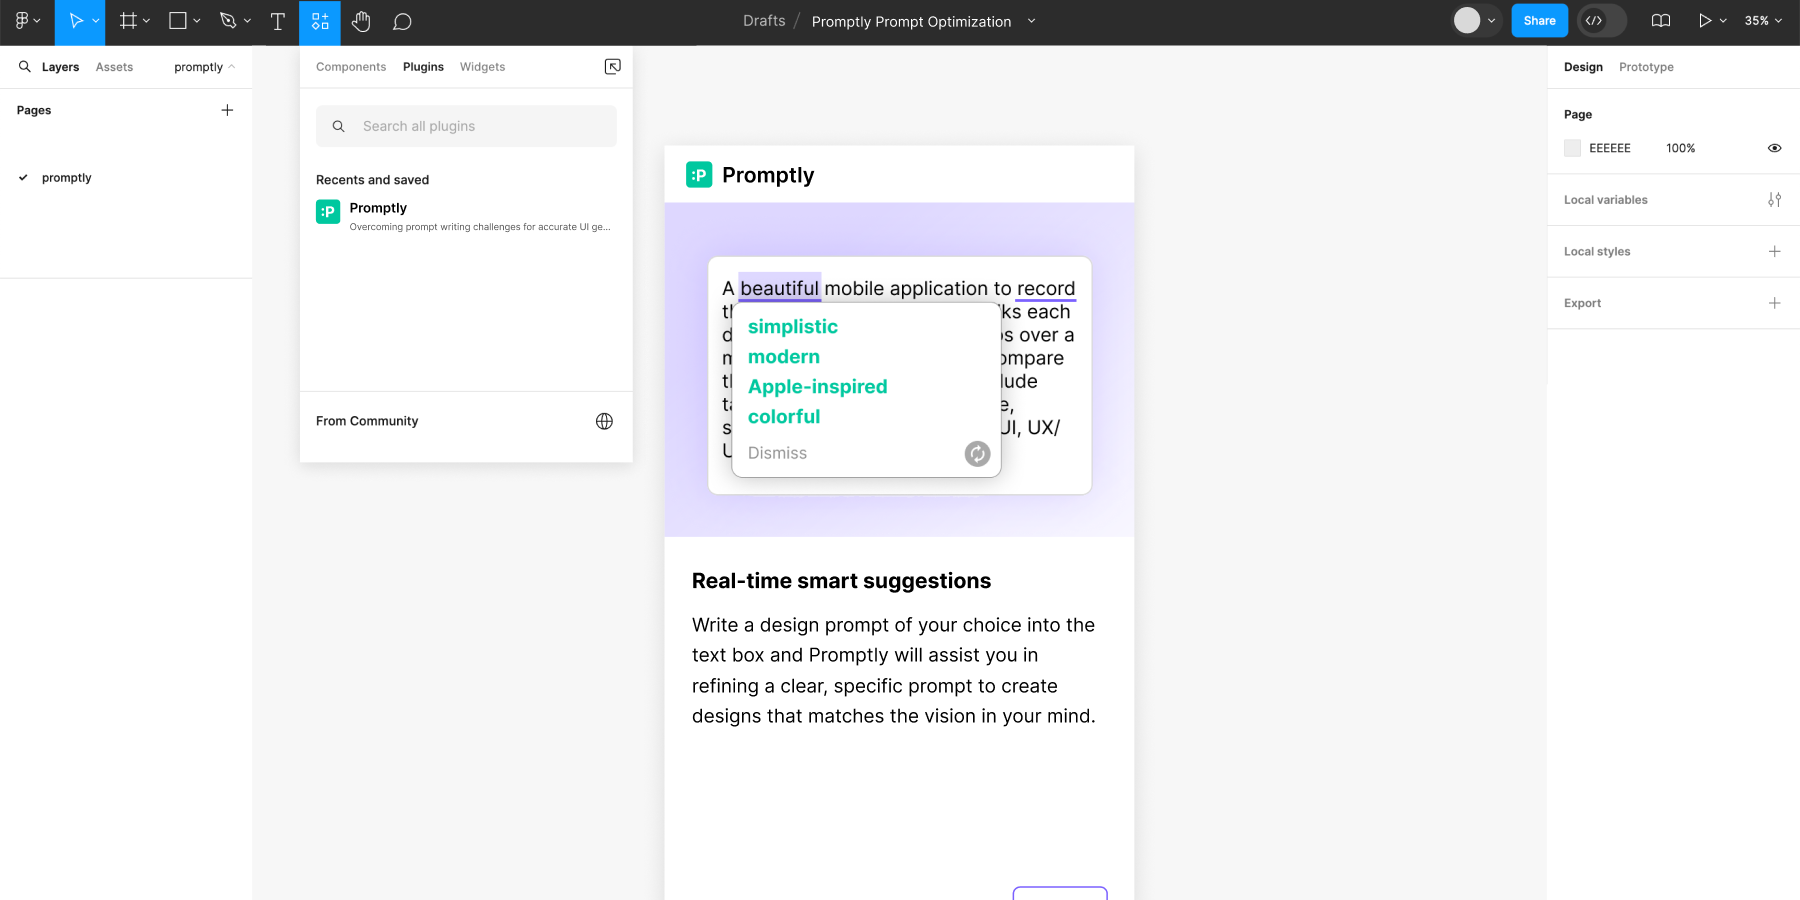Switch to the Widgets tab

point(482,67)
